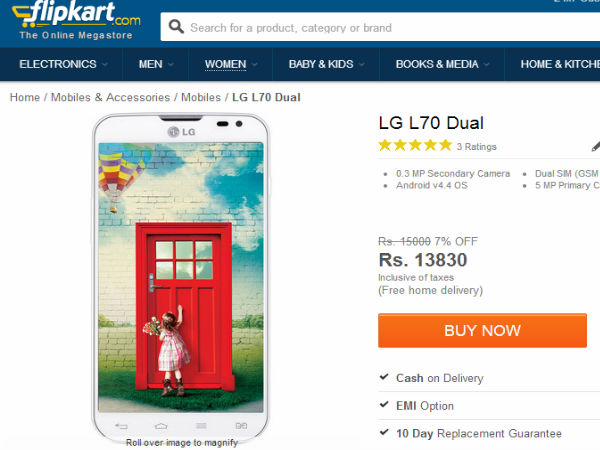600x450 pixels.
Task: Expand the Electronics dropdown arrow
Action: pos(104,65)
